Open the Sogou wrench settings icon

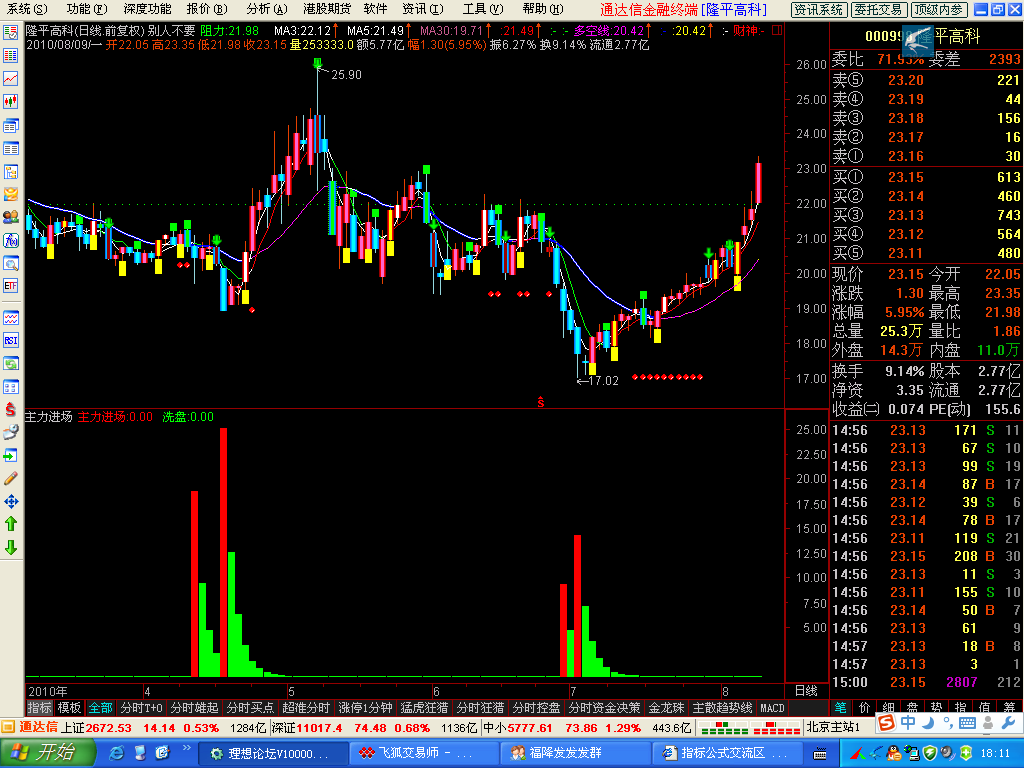(x=1009, y=722)
